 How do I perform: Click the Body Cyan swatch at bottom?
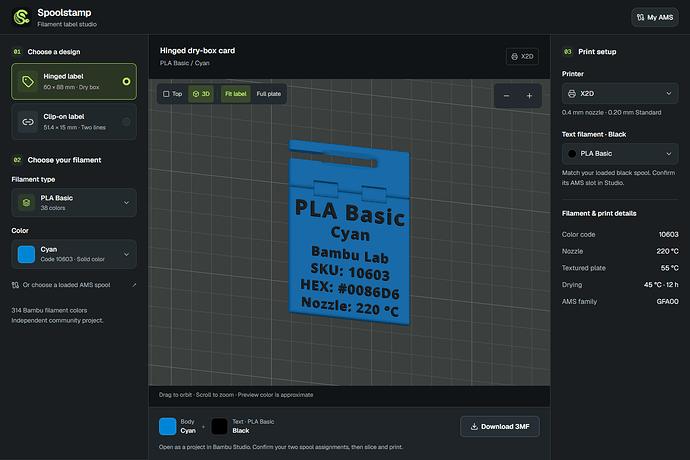point(168,426)
